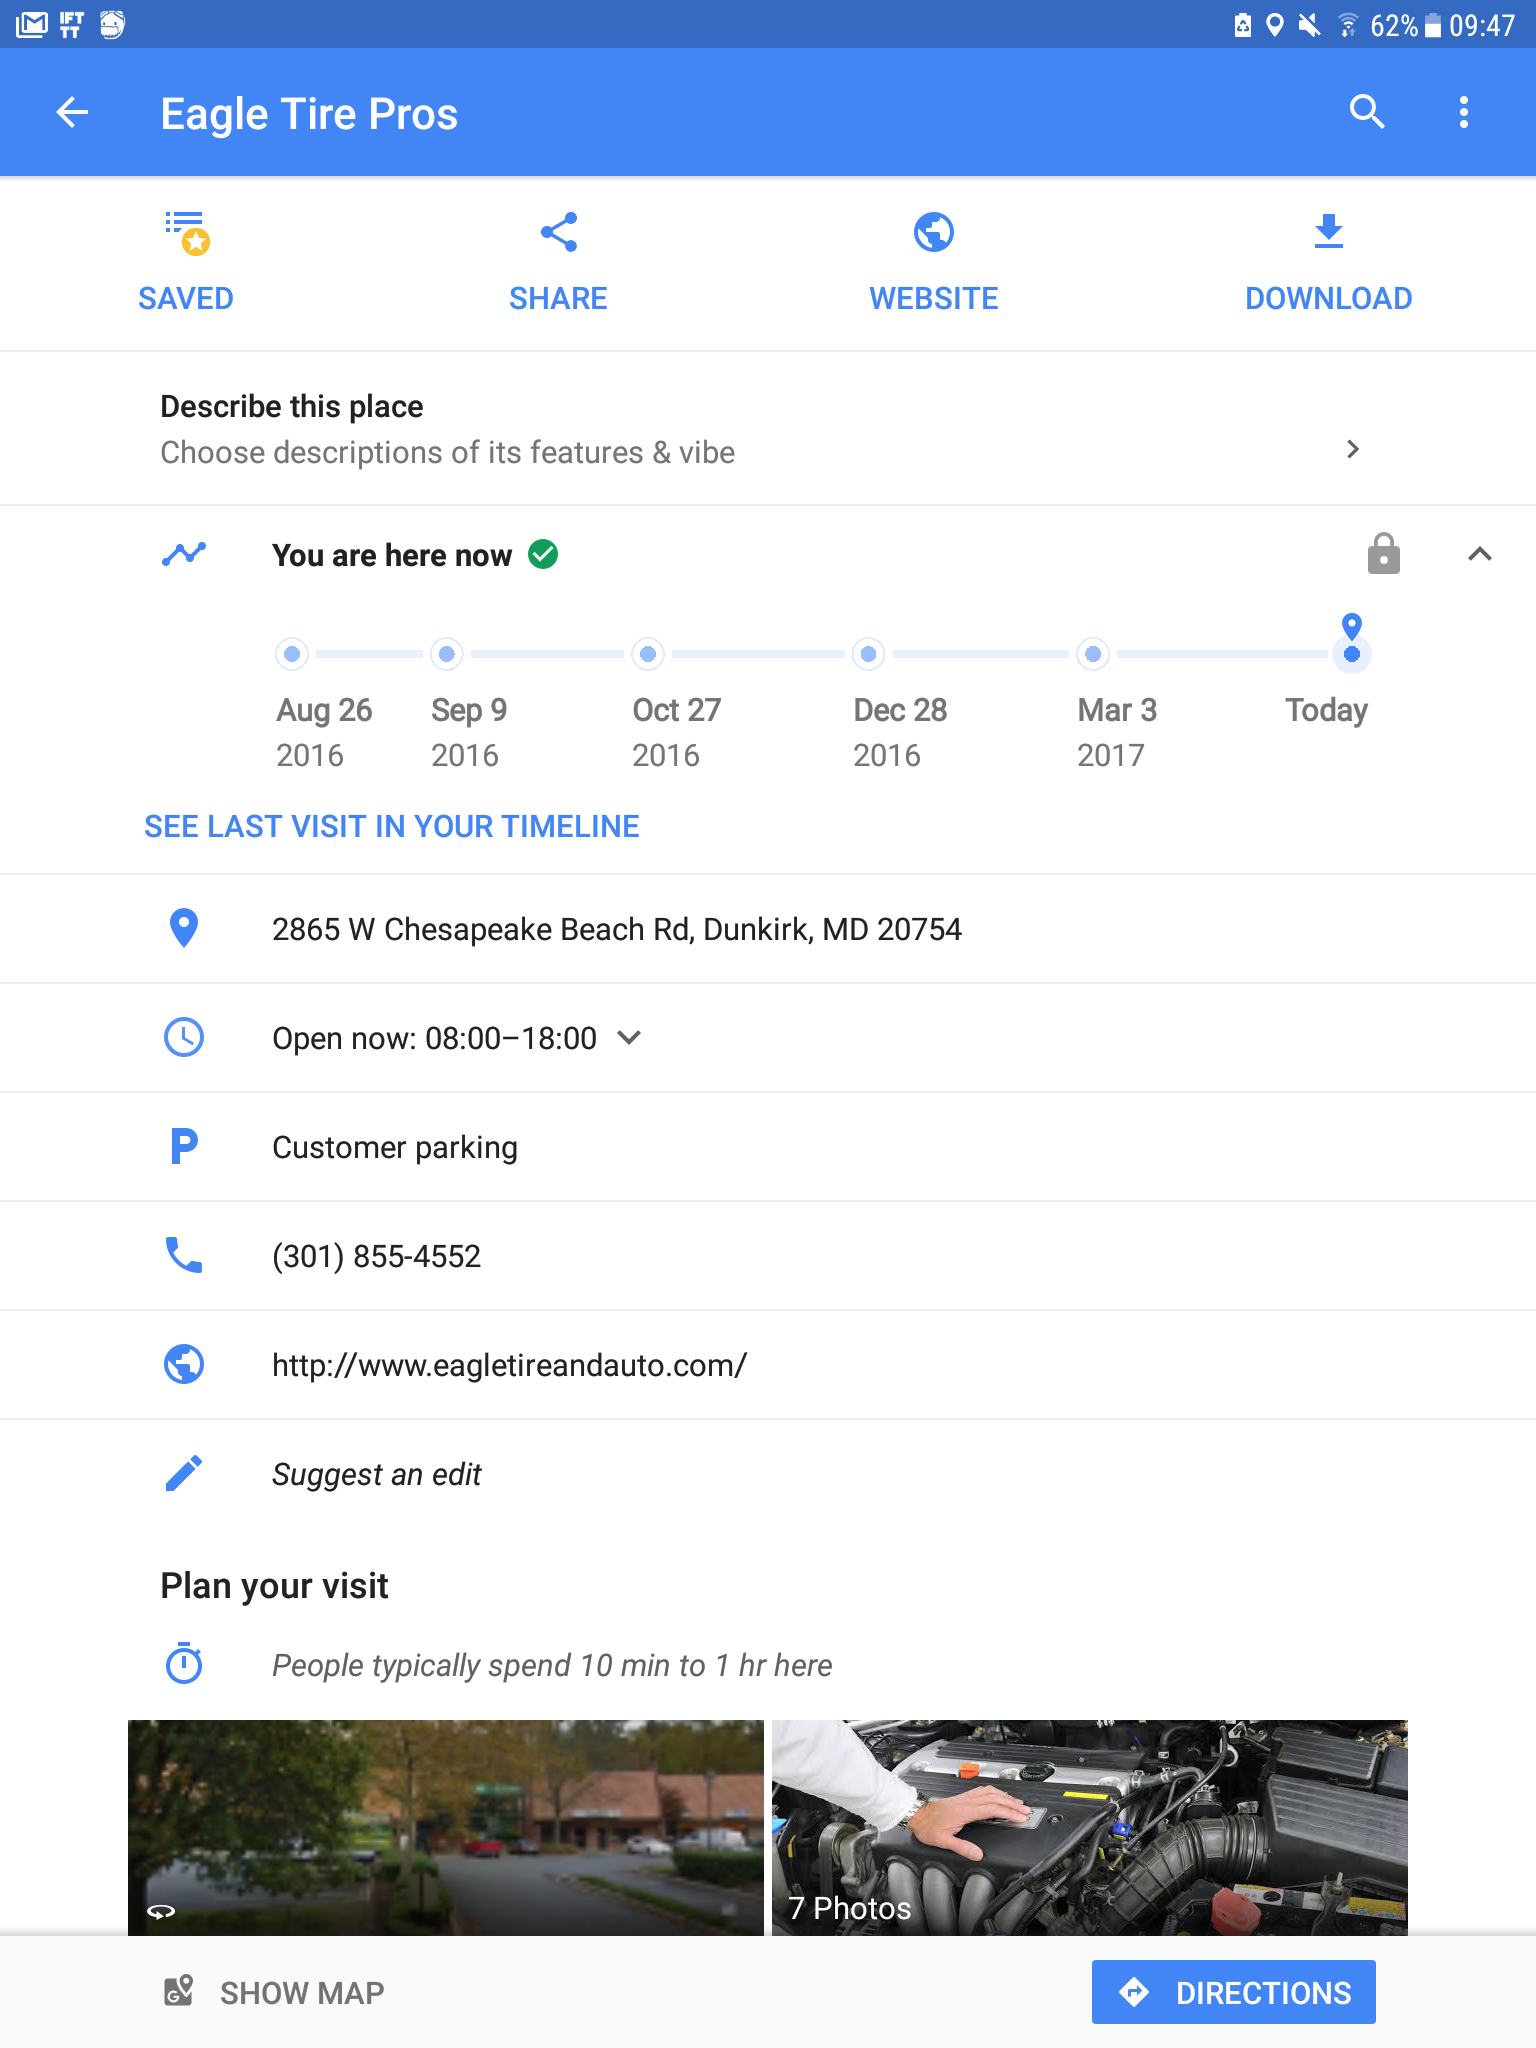Tap the privacy lock icon
The image size is (1536, 2048).
tap(1384, 553)
